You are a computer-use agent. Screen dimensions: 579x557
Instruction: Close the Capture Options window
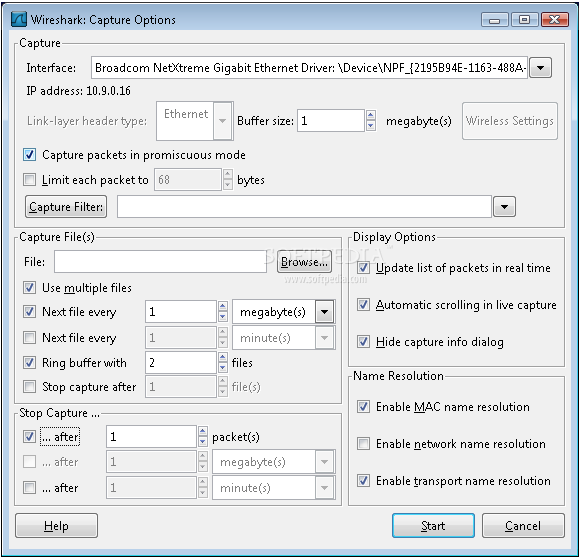[555, 20]
